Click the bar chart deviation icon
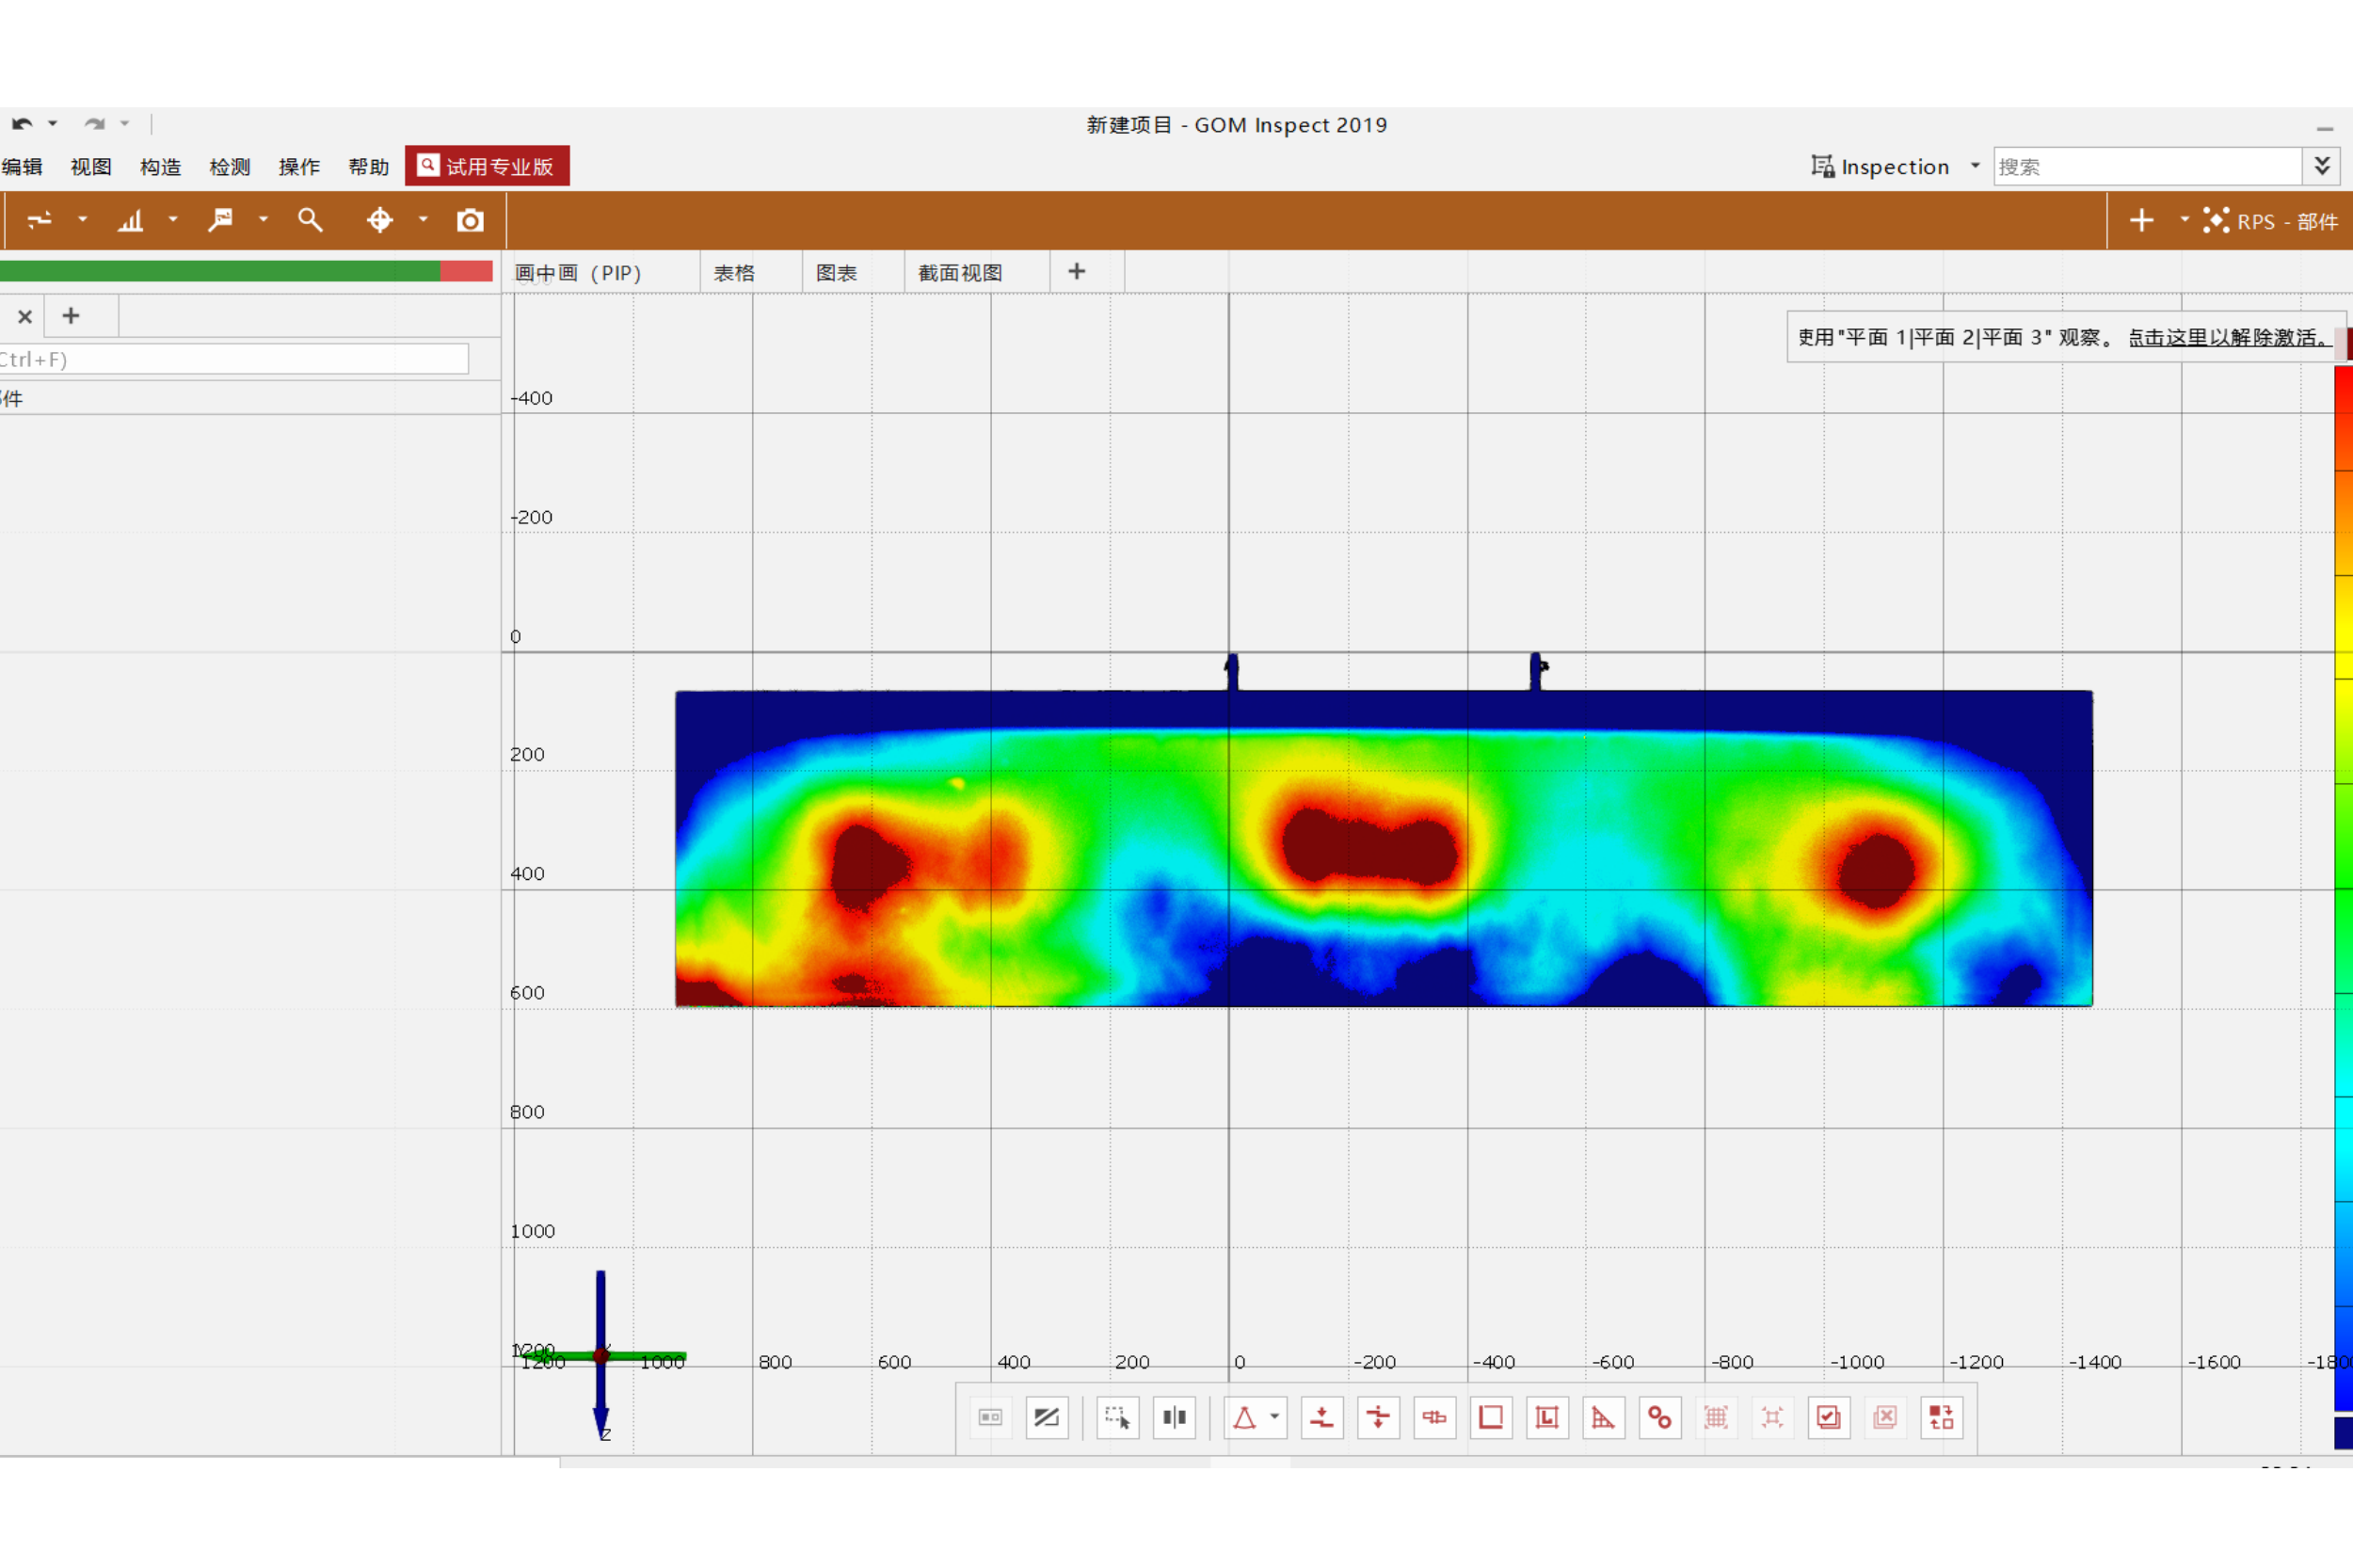The width and height of the screenshot is (2353, 1568). pos(131,221)
